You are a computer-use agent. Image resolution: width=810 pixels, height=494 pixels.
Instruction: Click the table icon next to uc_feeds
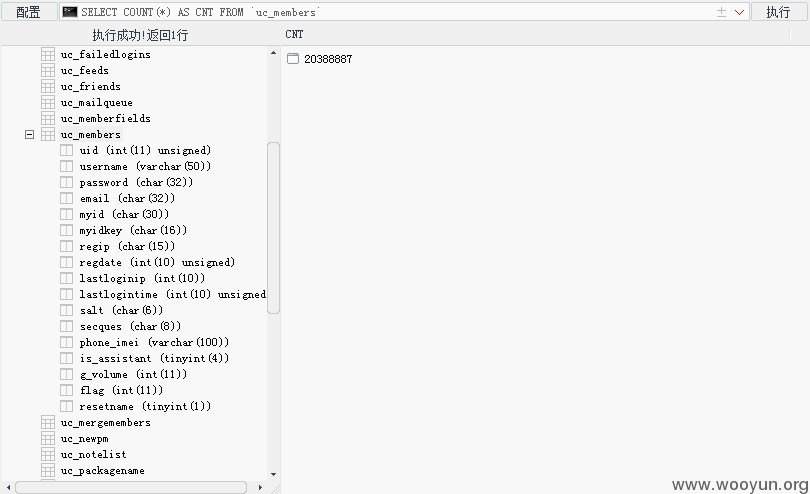pos(48,70)
